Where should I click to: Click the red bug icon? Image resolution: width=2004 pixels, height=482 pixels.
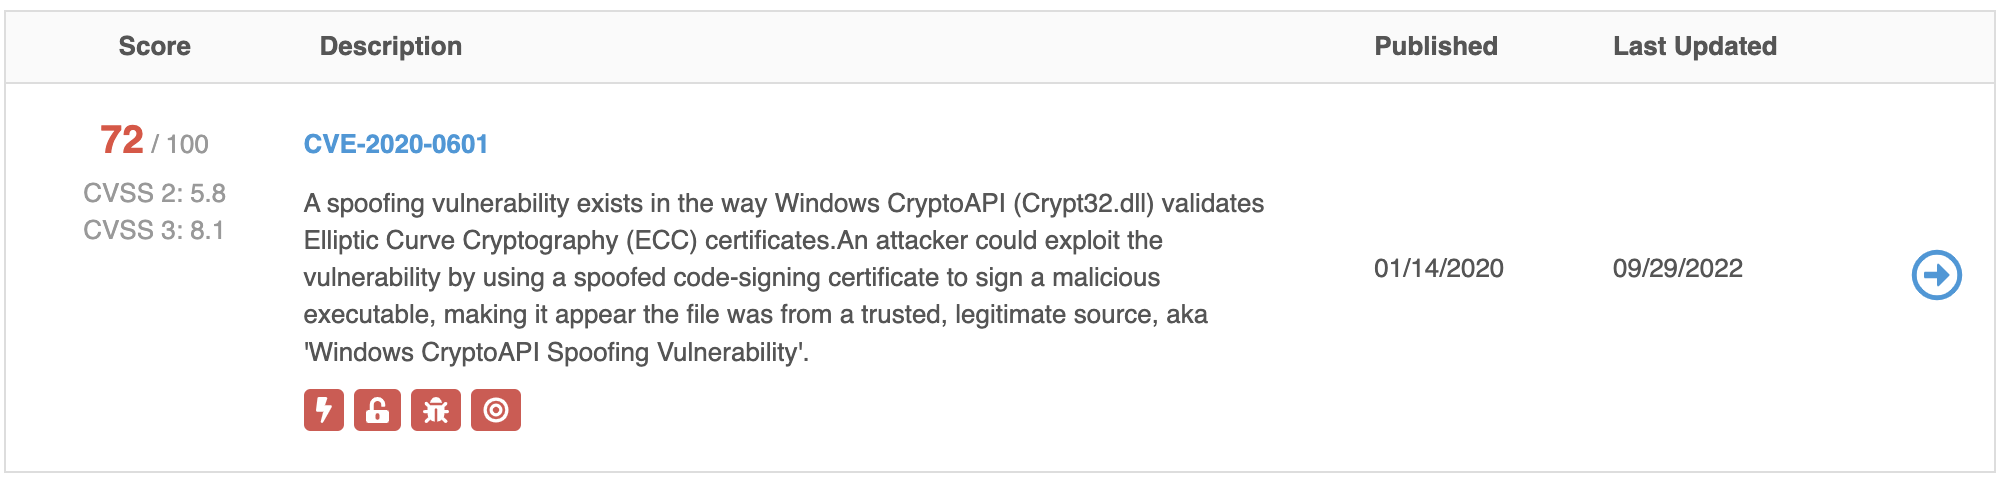[436, 410]
